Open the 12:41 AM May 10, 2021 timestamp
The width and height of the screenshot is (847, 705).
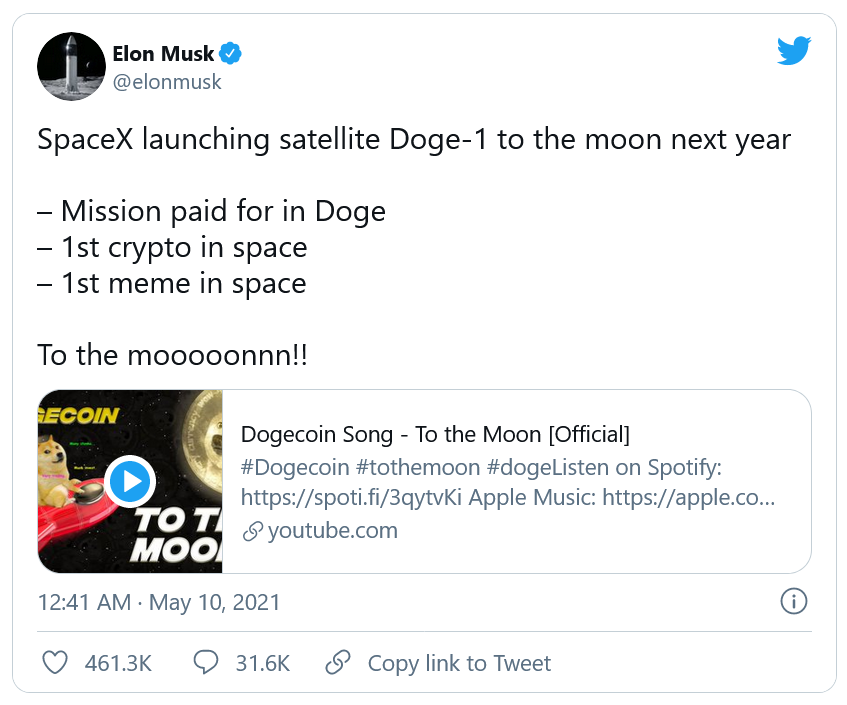pos(159,602)
